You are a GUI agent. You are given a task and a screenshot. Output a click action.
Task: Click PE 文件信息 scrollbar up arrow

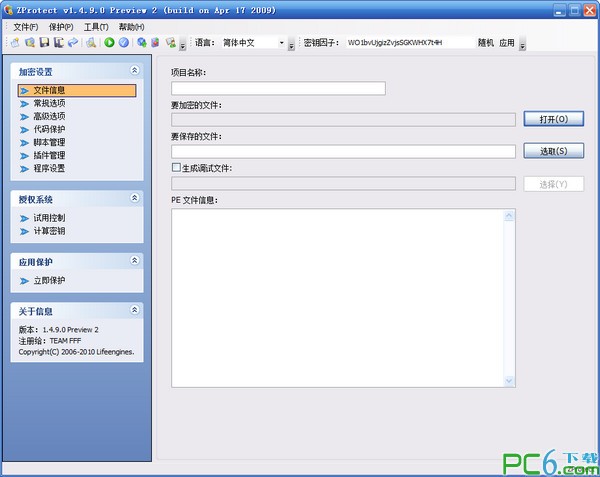[x=509, y=216]
